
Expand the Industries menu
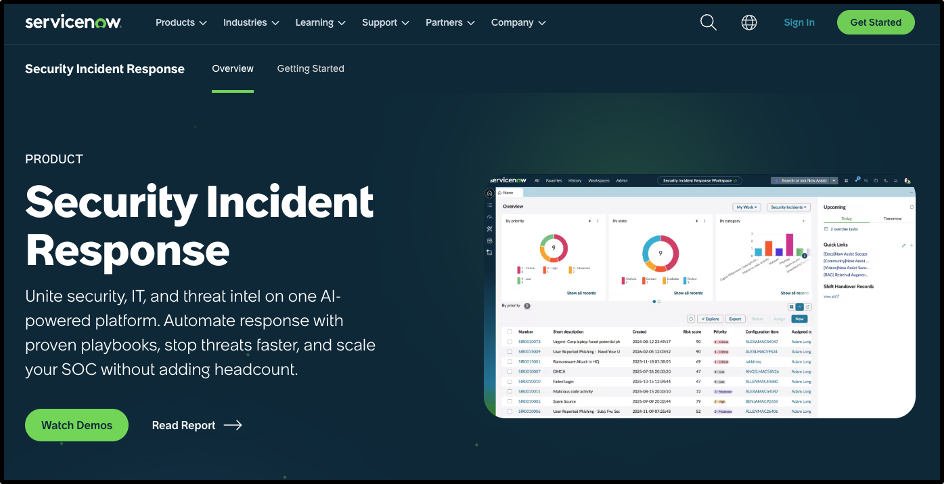(x=251, y=22)
